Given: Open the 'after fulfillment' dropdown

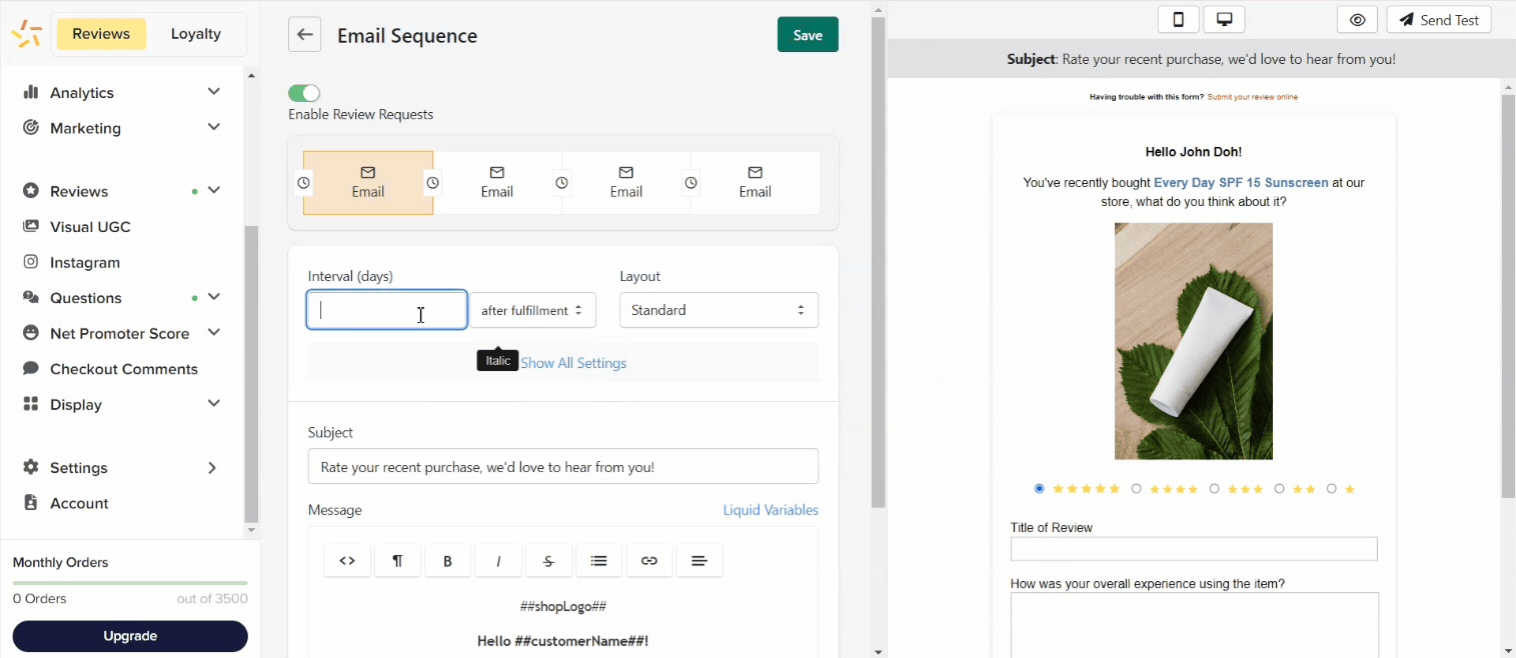Looking at the screenshot, I should pos(532,310).
